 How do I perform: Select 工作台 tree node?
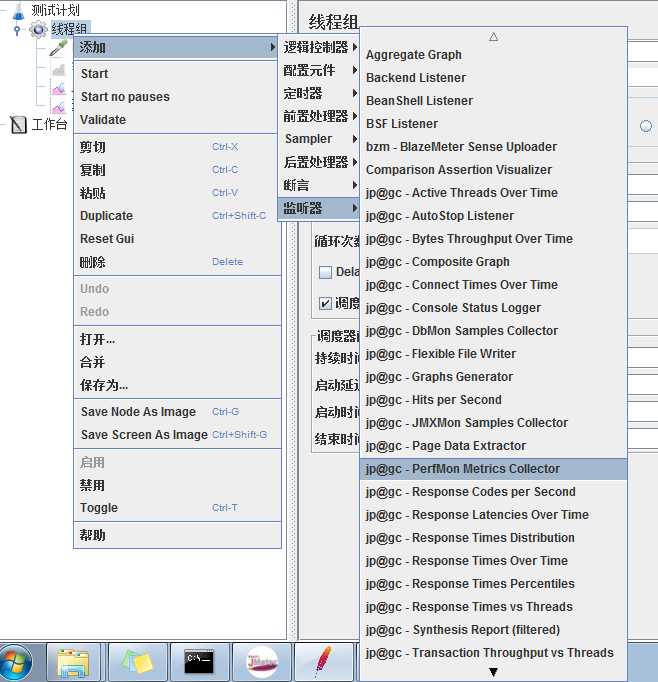(x=50, y=125)
